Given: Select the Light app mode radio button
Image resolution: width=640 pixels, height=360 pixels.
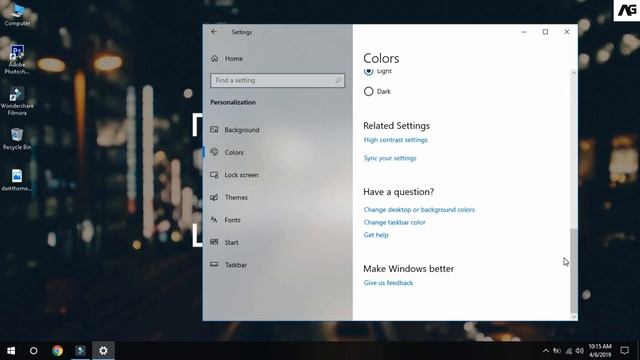Looking at the screenshot, I should point(368,71).
